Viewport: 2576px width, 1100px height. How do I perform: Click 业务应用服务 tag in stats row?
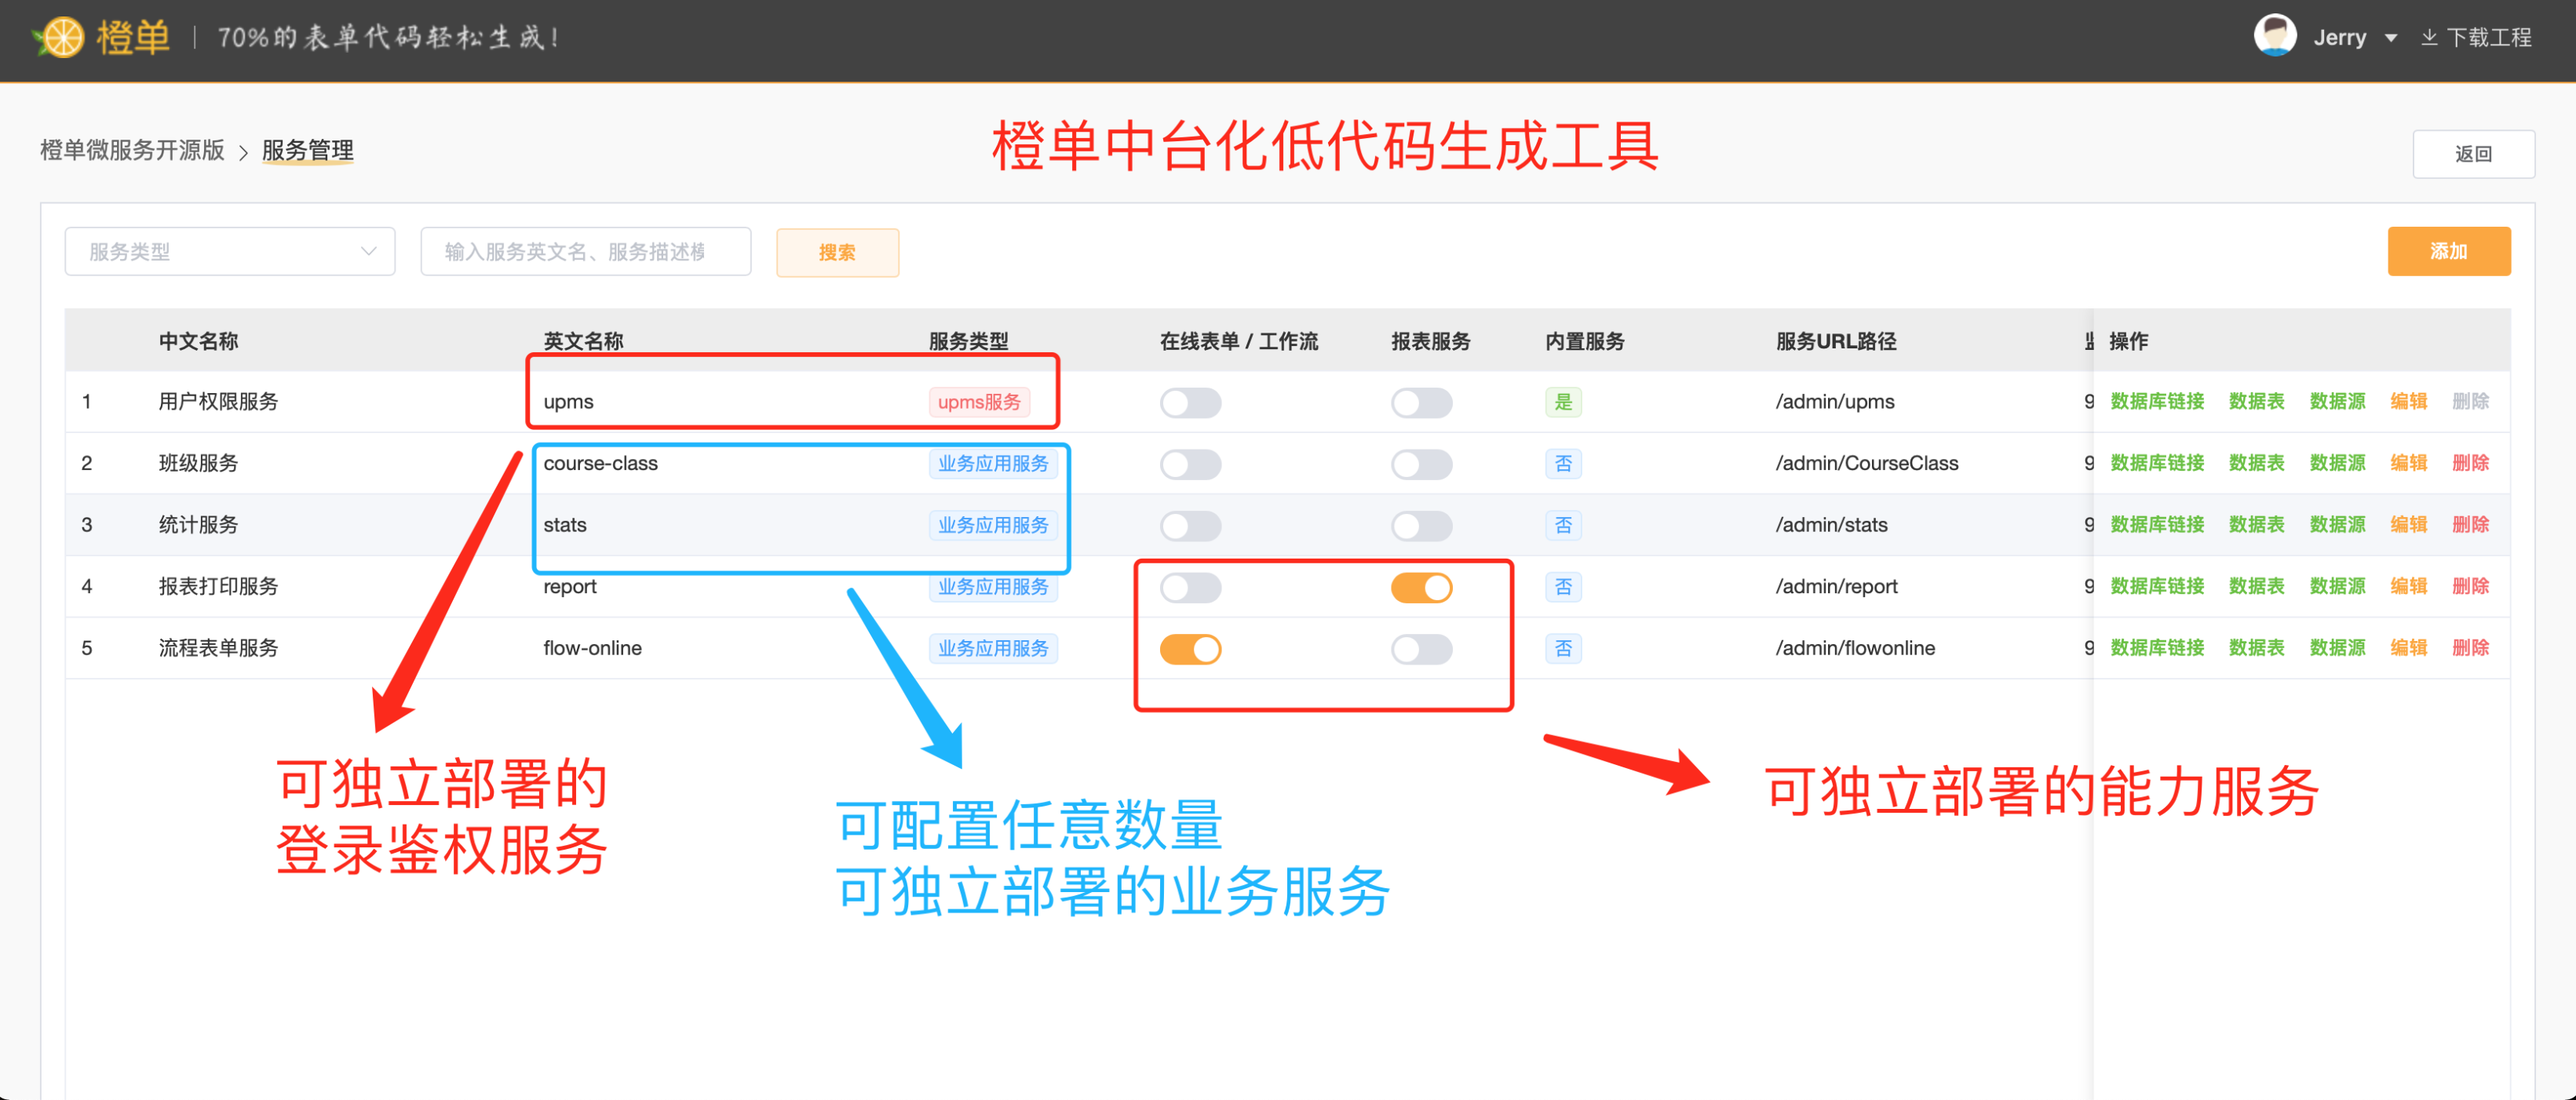click(x=992, y=525)
